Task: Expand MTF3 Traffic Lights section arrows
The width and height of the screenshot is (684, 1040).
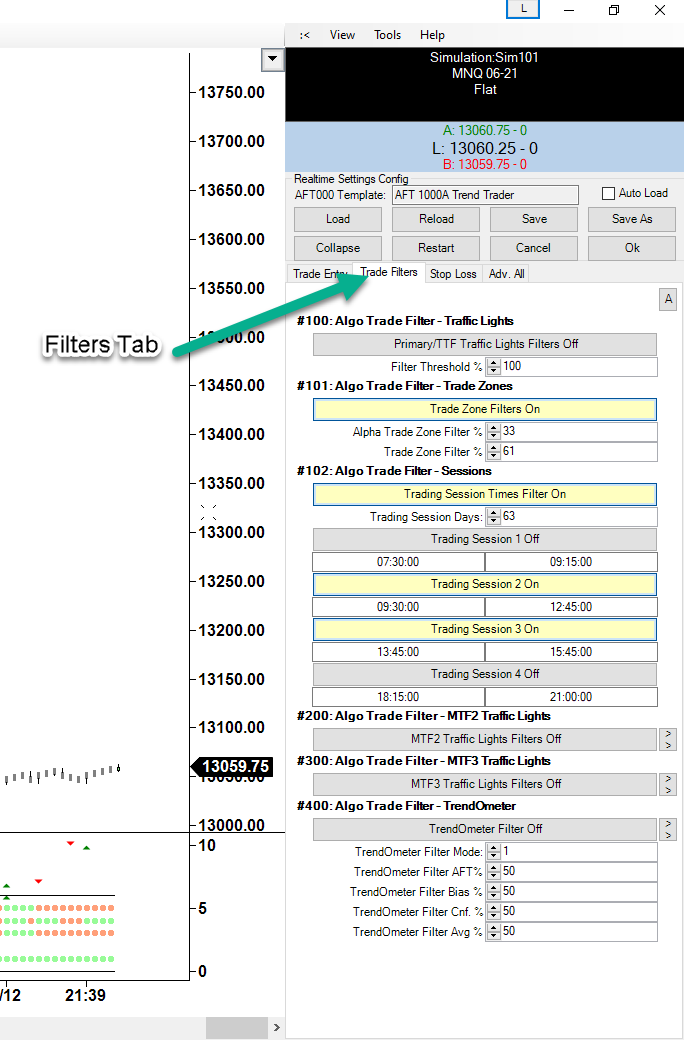Action: click(x=668, y=784)
